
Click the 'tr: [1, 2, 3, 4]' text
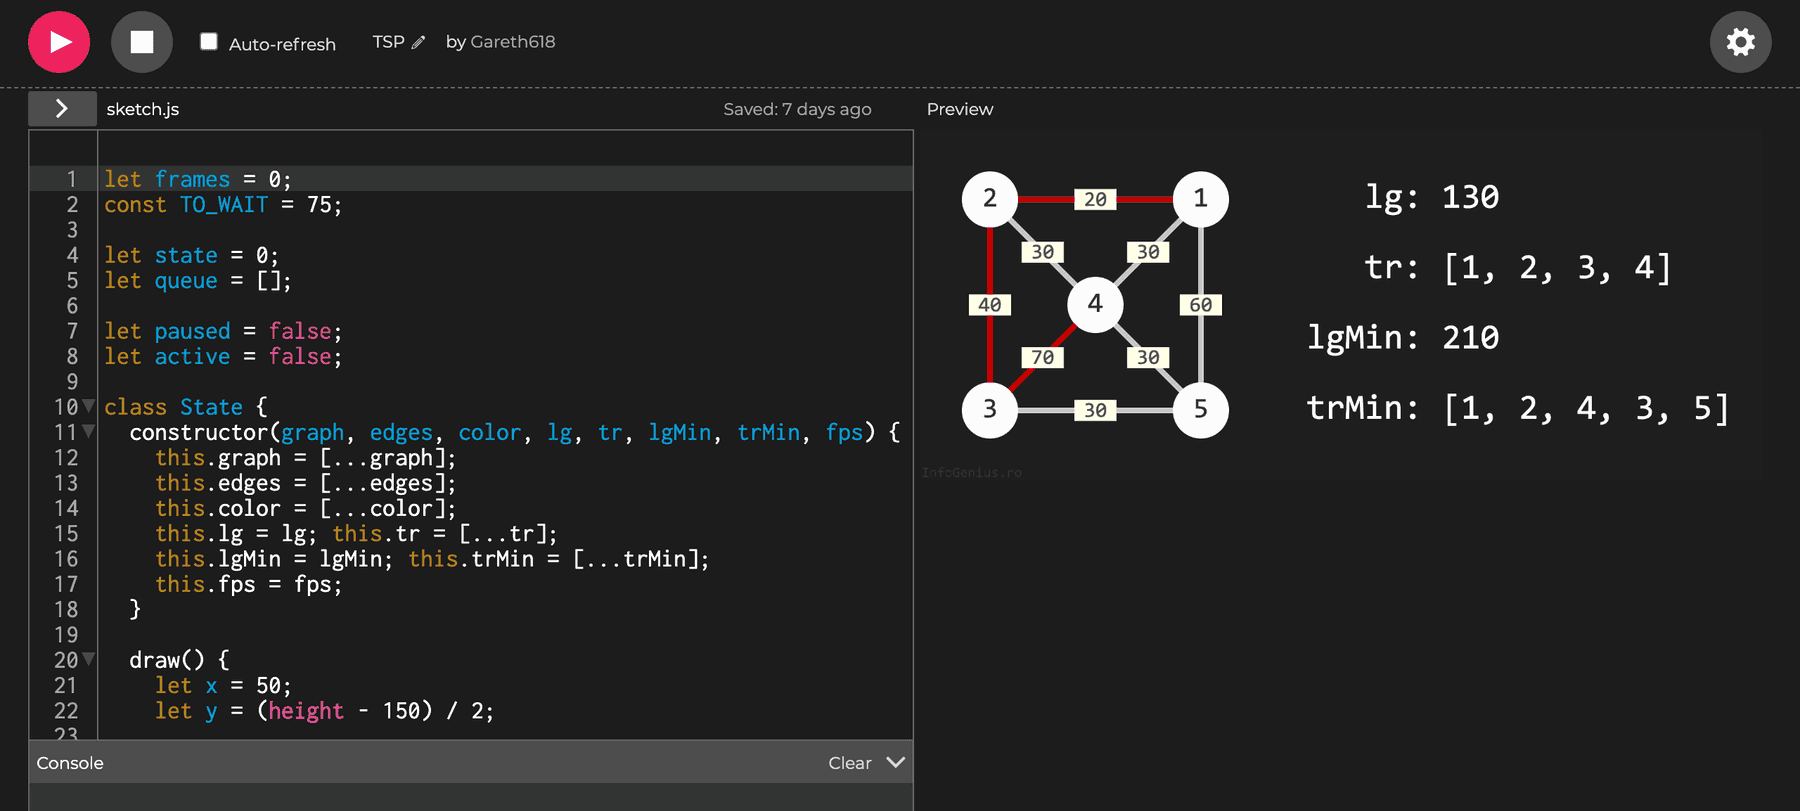[x=1517, y=268]
